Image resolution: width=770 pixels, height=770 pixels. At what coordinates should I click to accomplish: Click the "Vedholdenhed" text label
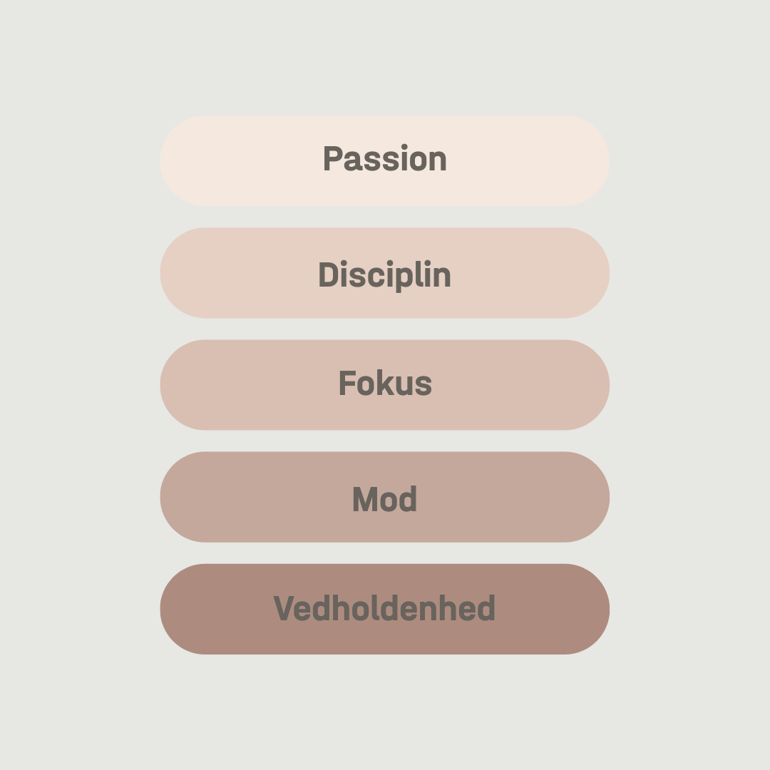point(384,608)
